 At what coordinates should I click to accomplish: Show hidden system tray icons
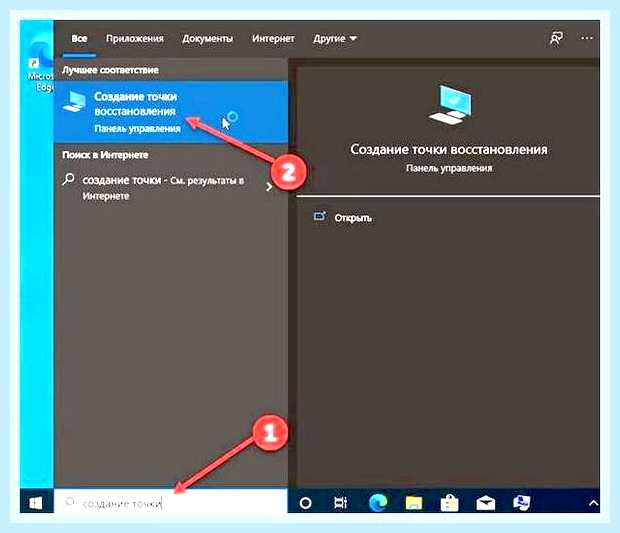click(x=593, y=503)
